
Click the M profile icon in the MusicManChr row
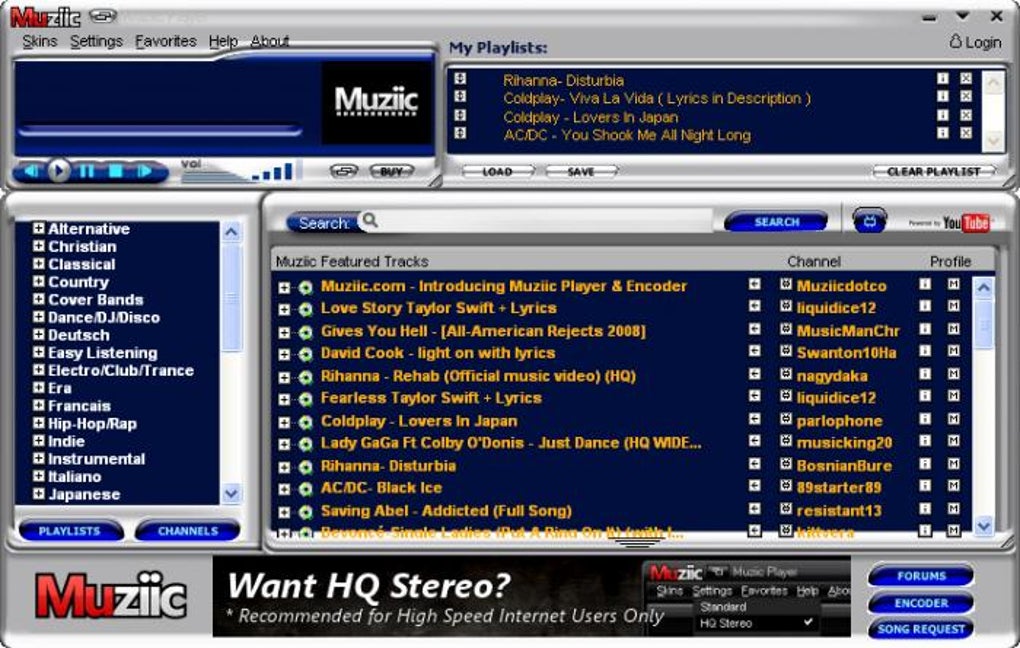tap(954, 329)
